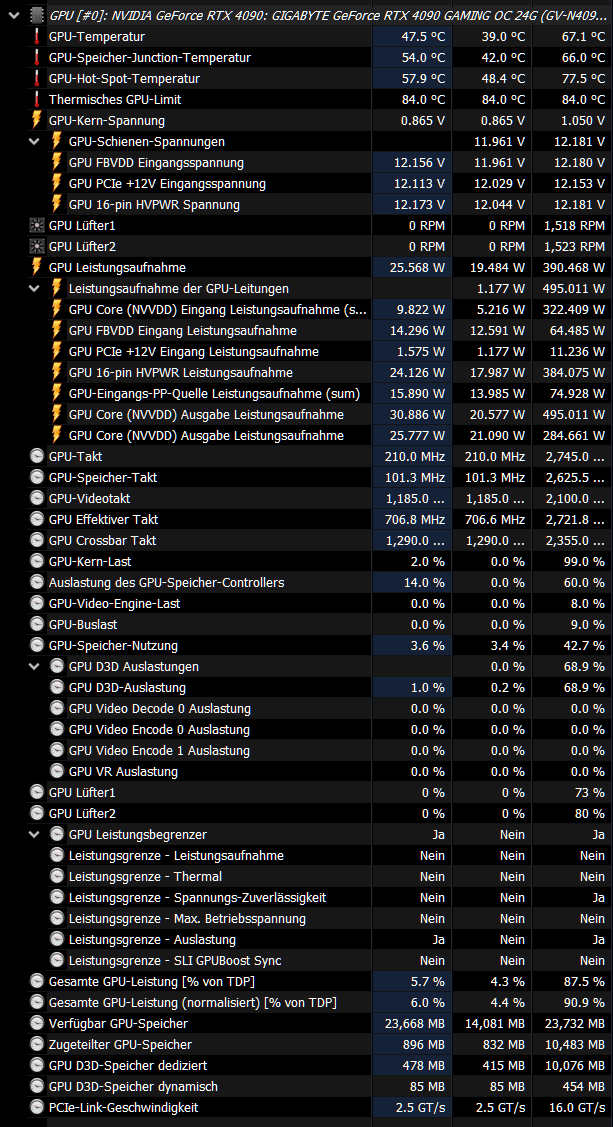Click the 99.0 % maximum core load value
Image resolution: width=613 pixels, height=1127 pixels.
pos(584,561)
